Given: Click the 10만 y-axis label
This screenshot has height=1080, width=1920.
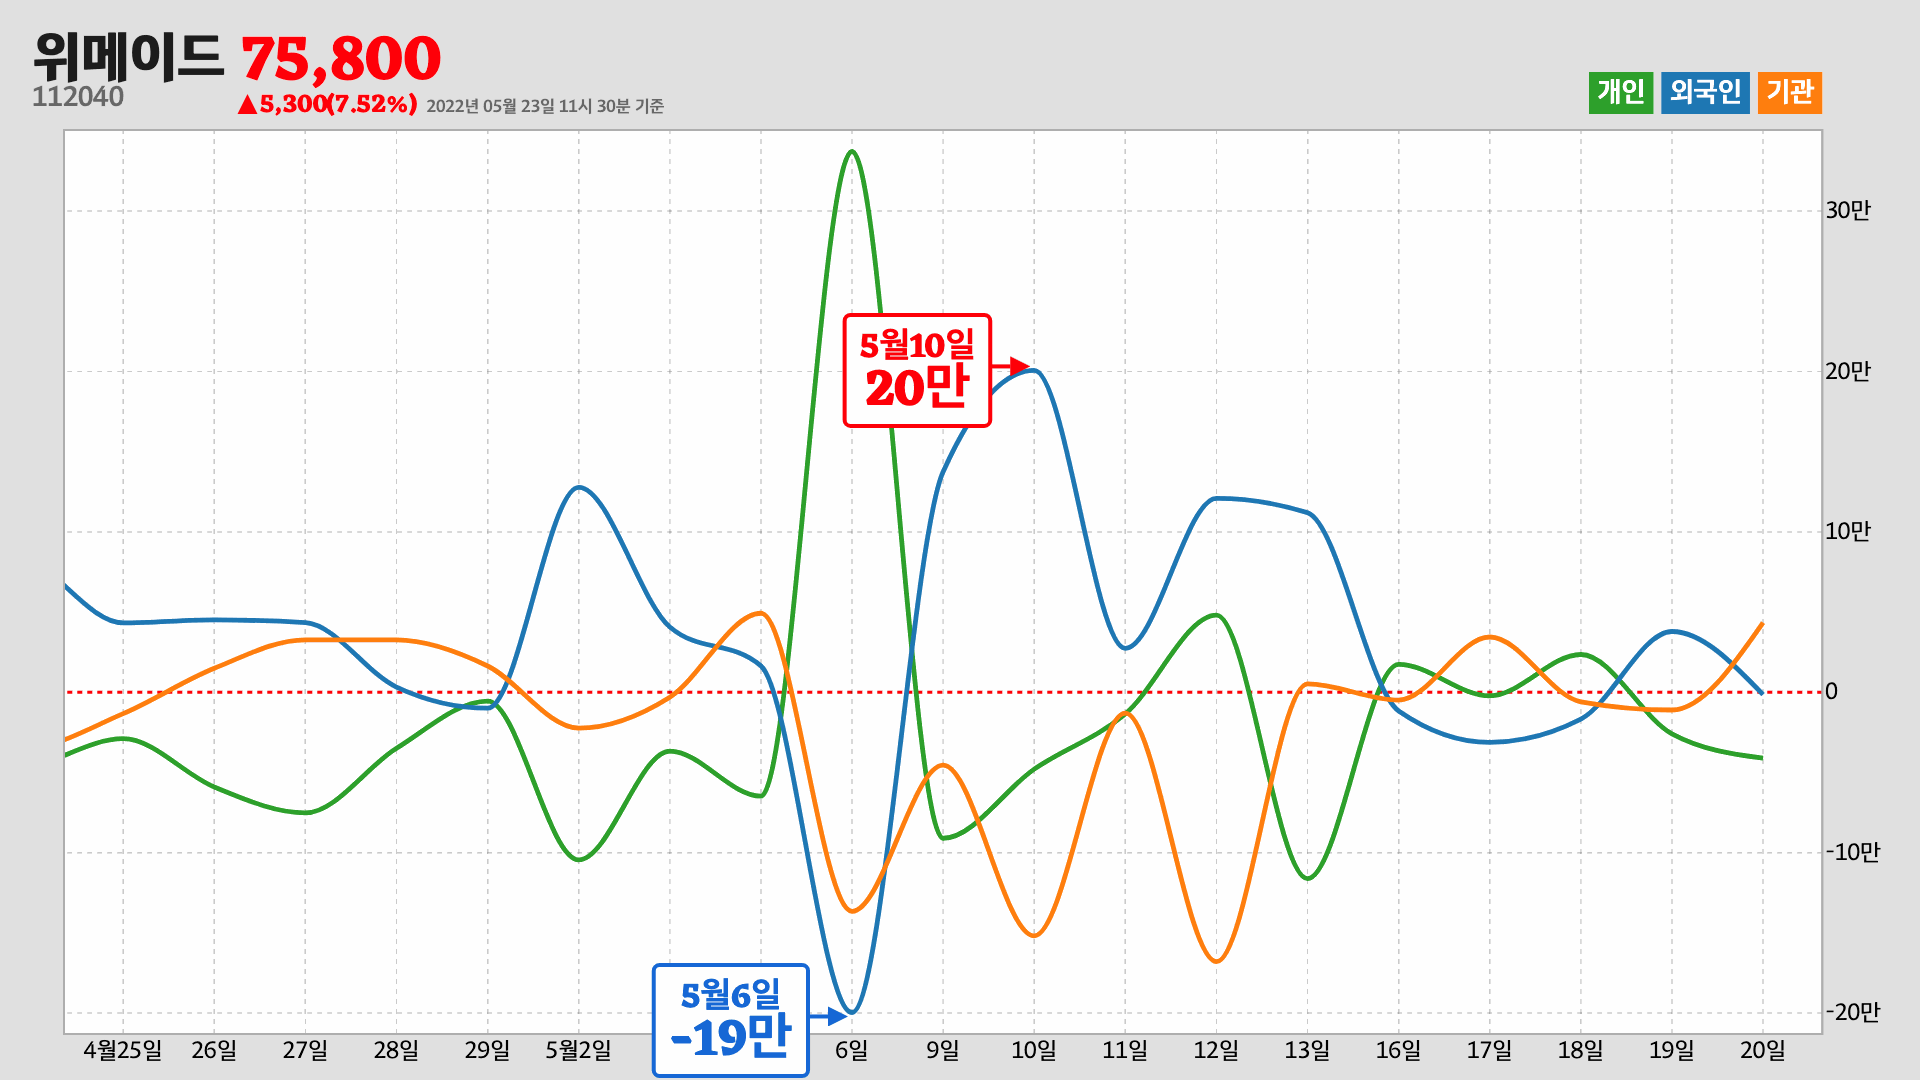Looking at the screenshot, I should (1848, 532).
